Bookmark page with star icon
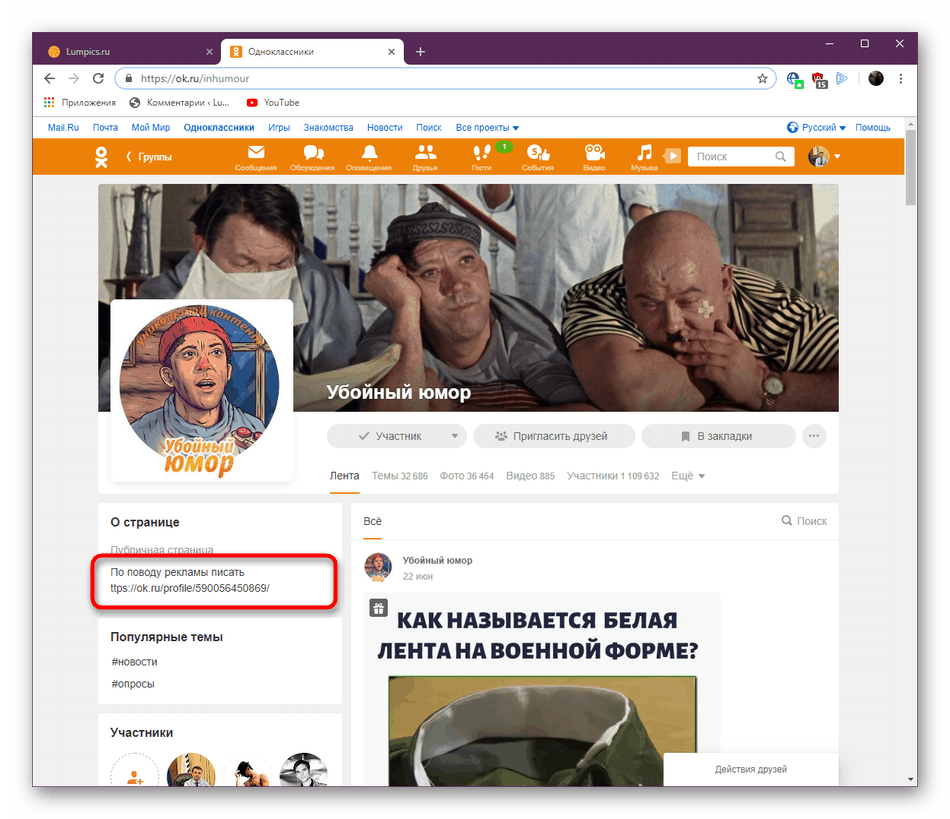950x819 pixels. [762, 78]
